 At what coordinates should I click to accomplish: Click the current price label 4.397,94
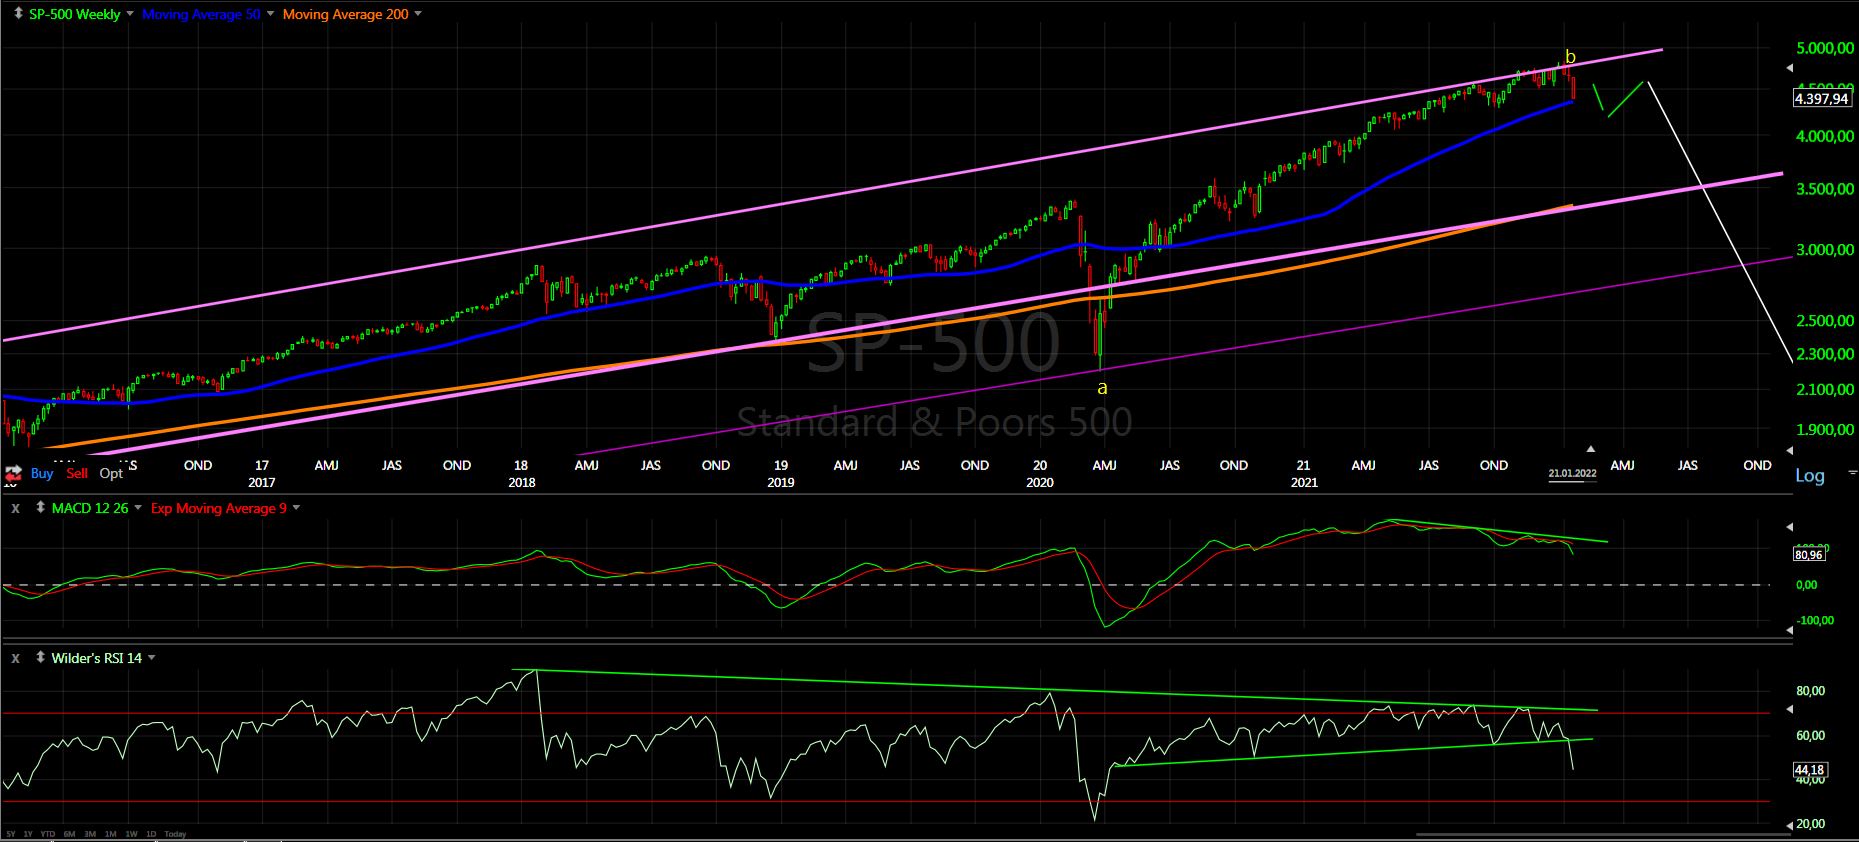point(1822,98)
